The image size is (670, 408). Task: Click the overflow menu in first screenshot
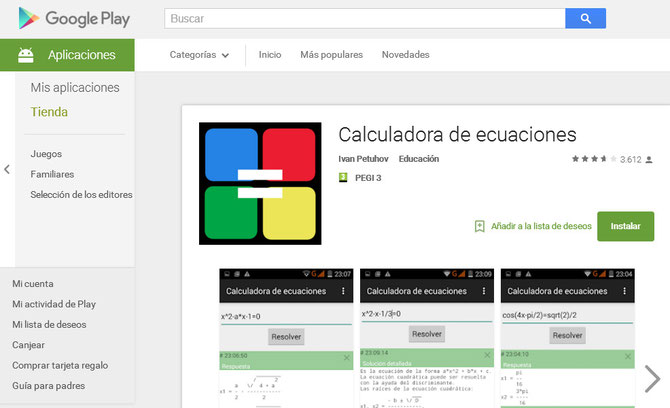(343, 291)
